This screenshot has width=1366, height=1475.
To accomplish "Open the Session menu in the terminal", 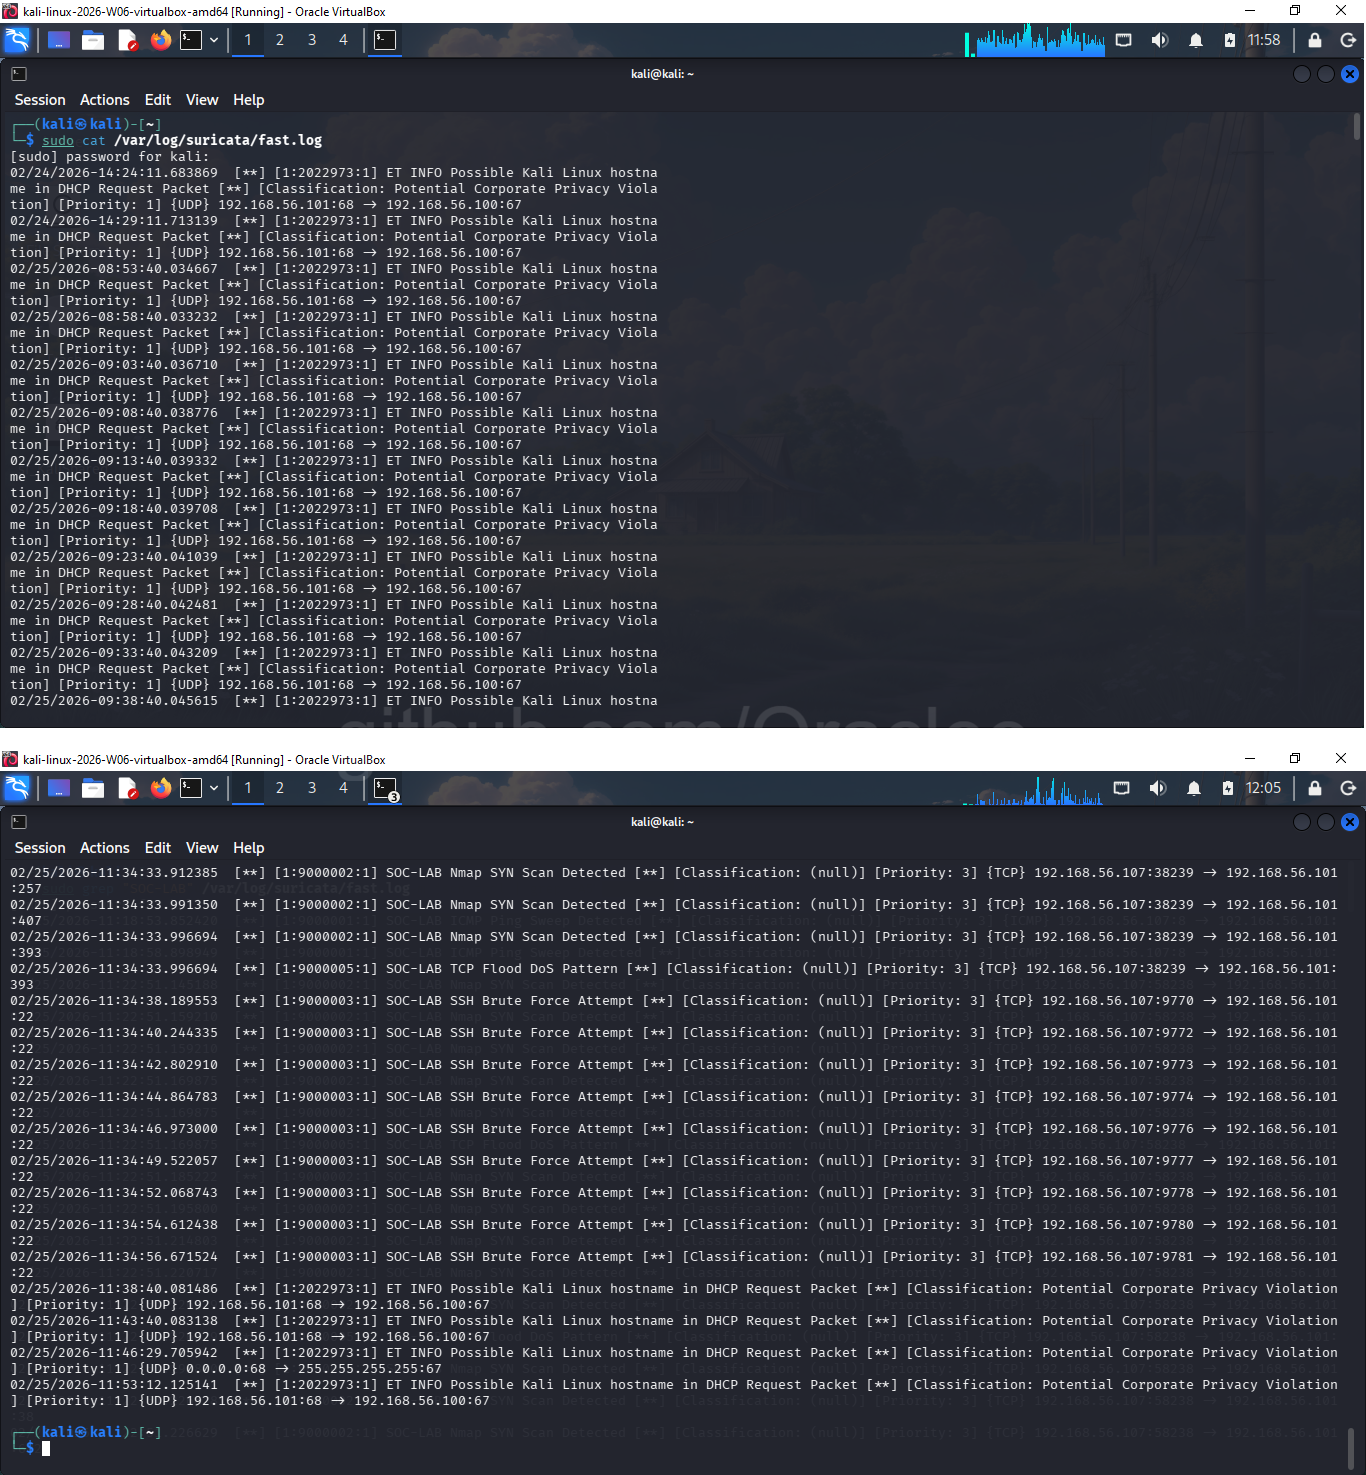I will tap(39, 100).
